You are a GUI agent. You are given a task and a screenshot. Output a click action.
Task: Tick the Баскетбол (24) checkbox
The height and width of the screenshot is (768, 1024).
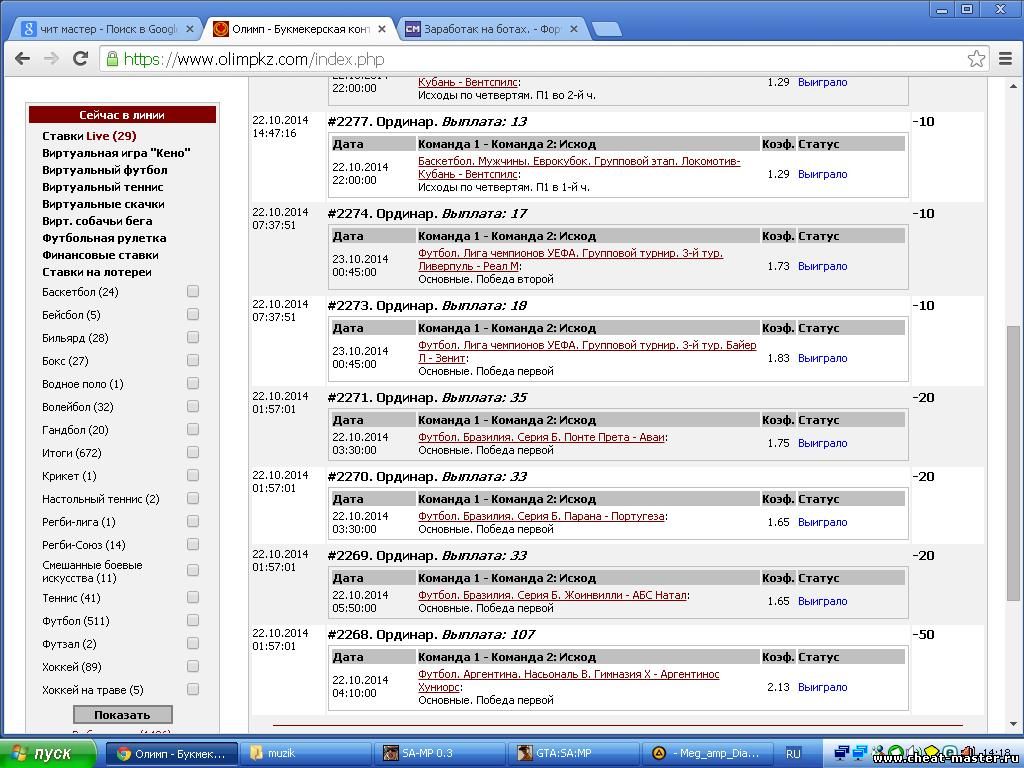click(x=193, y=292)
